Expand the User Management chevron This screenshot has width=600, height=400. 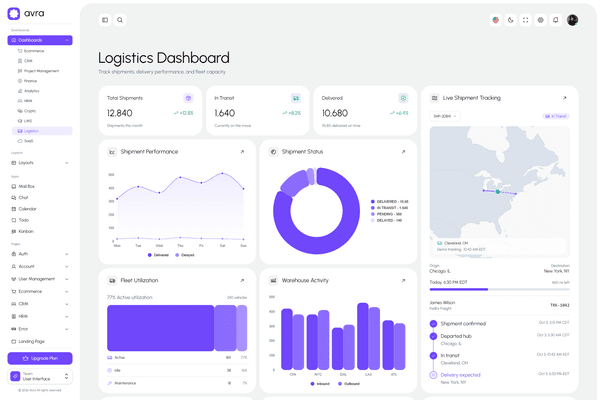[67, 279]
